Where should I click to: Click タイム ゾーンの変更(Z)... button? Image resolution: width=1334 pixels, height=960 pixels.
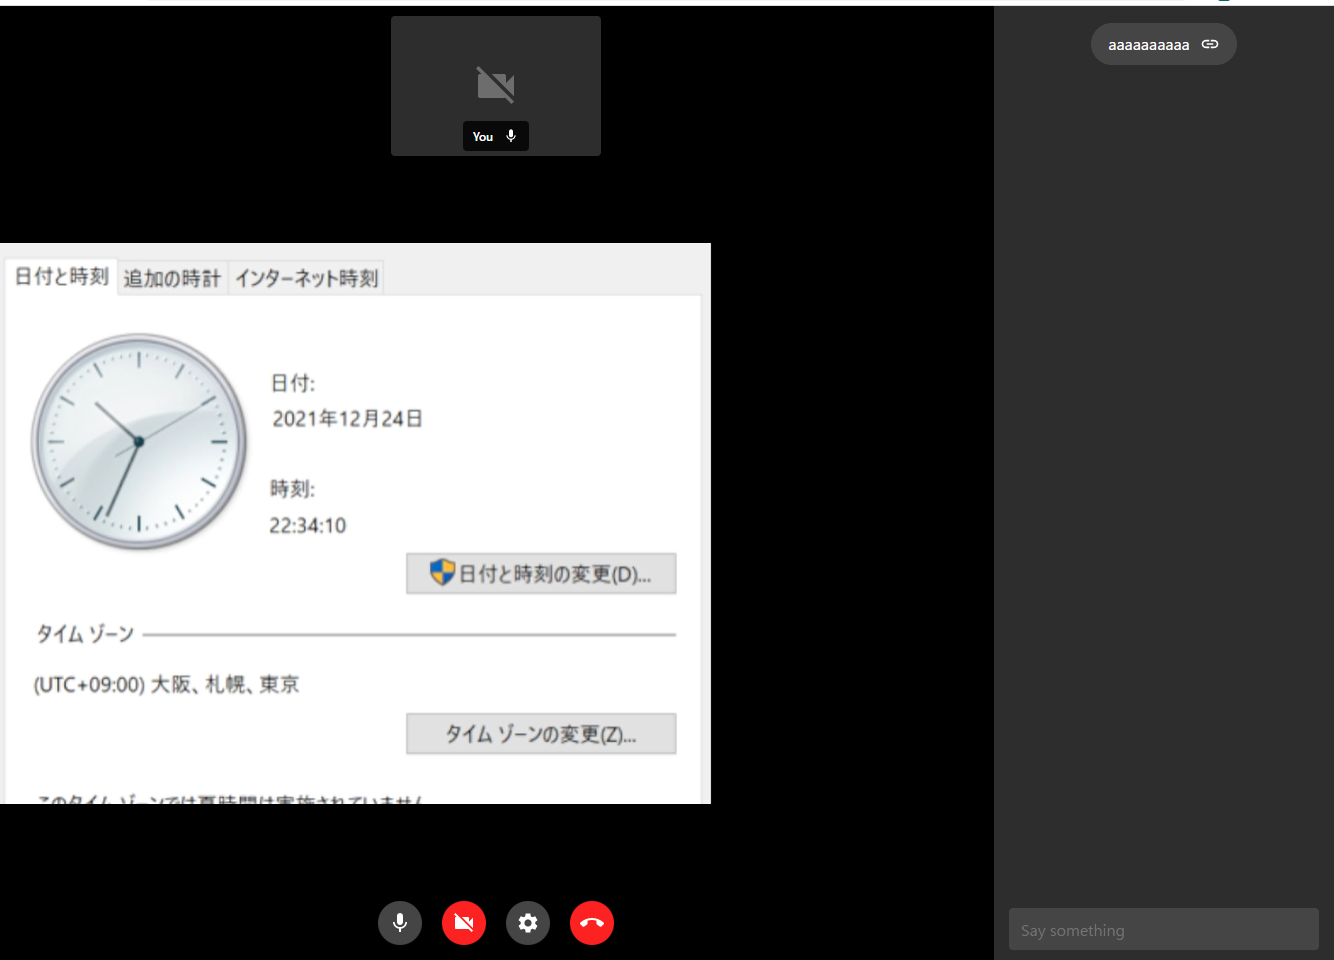541,734
